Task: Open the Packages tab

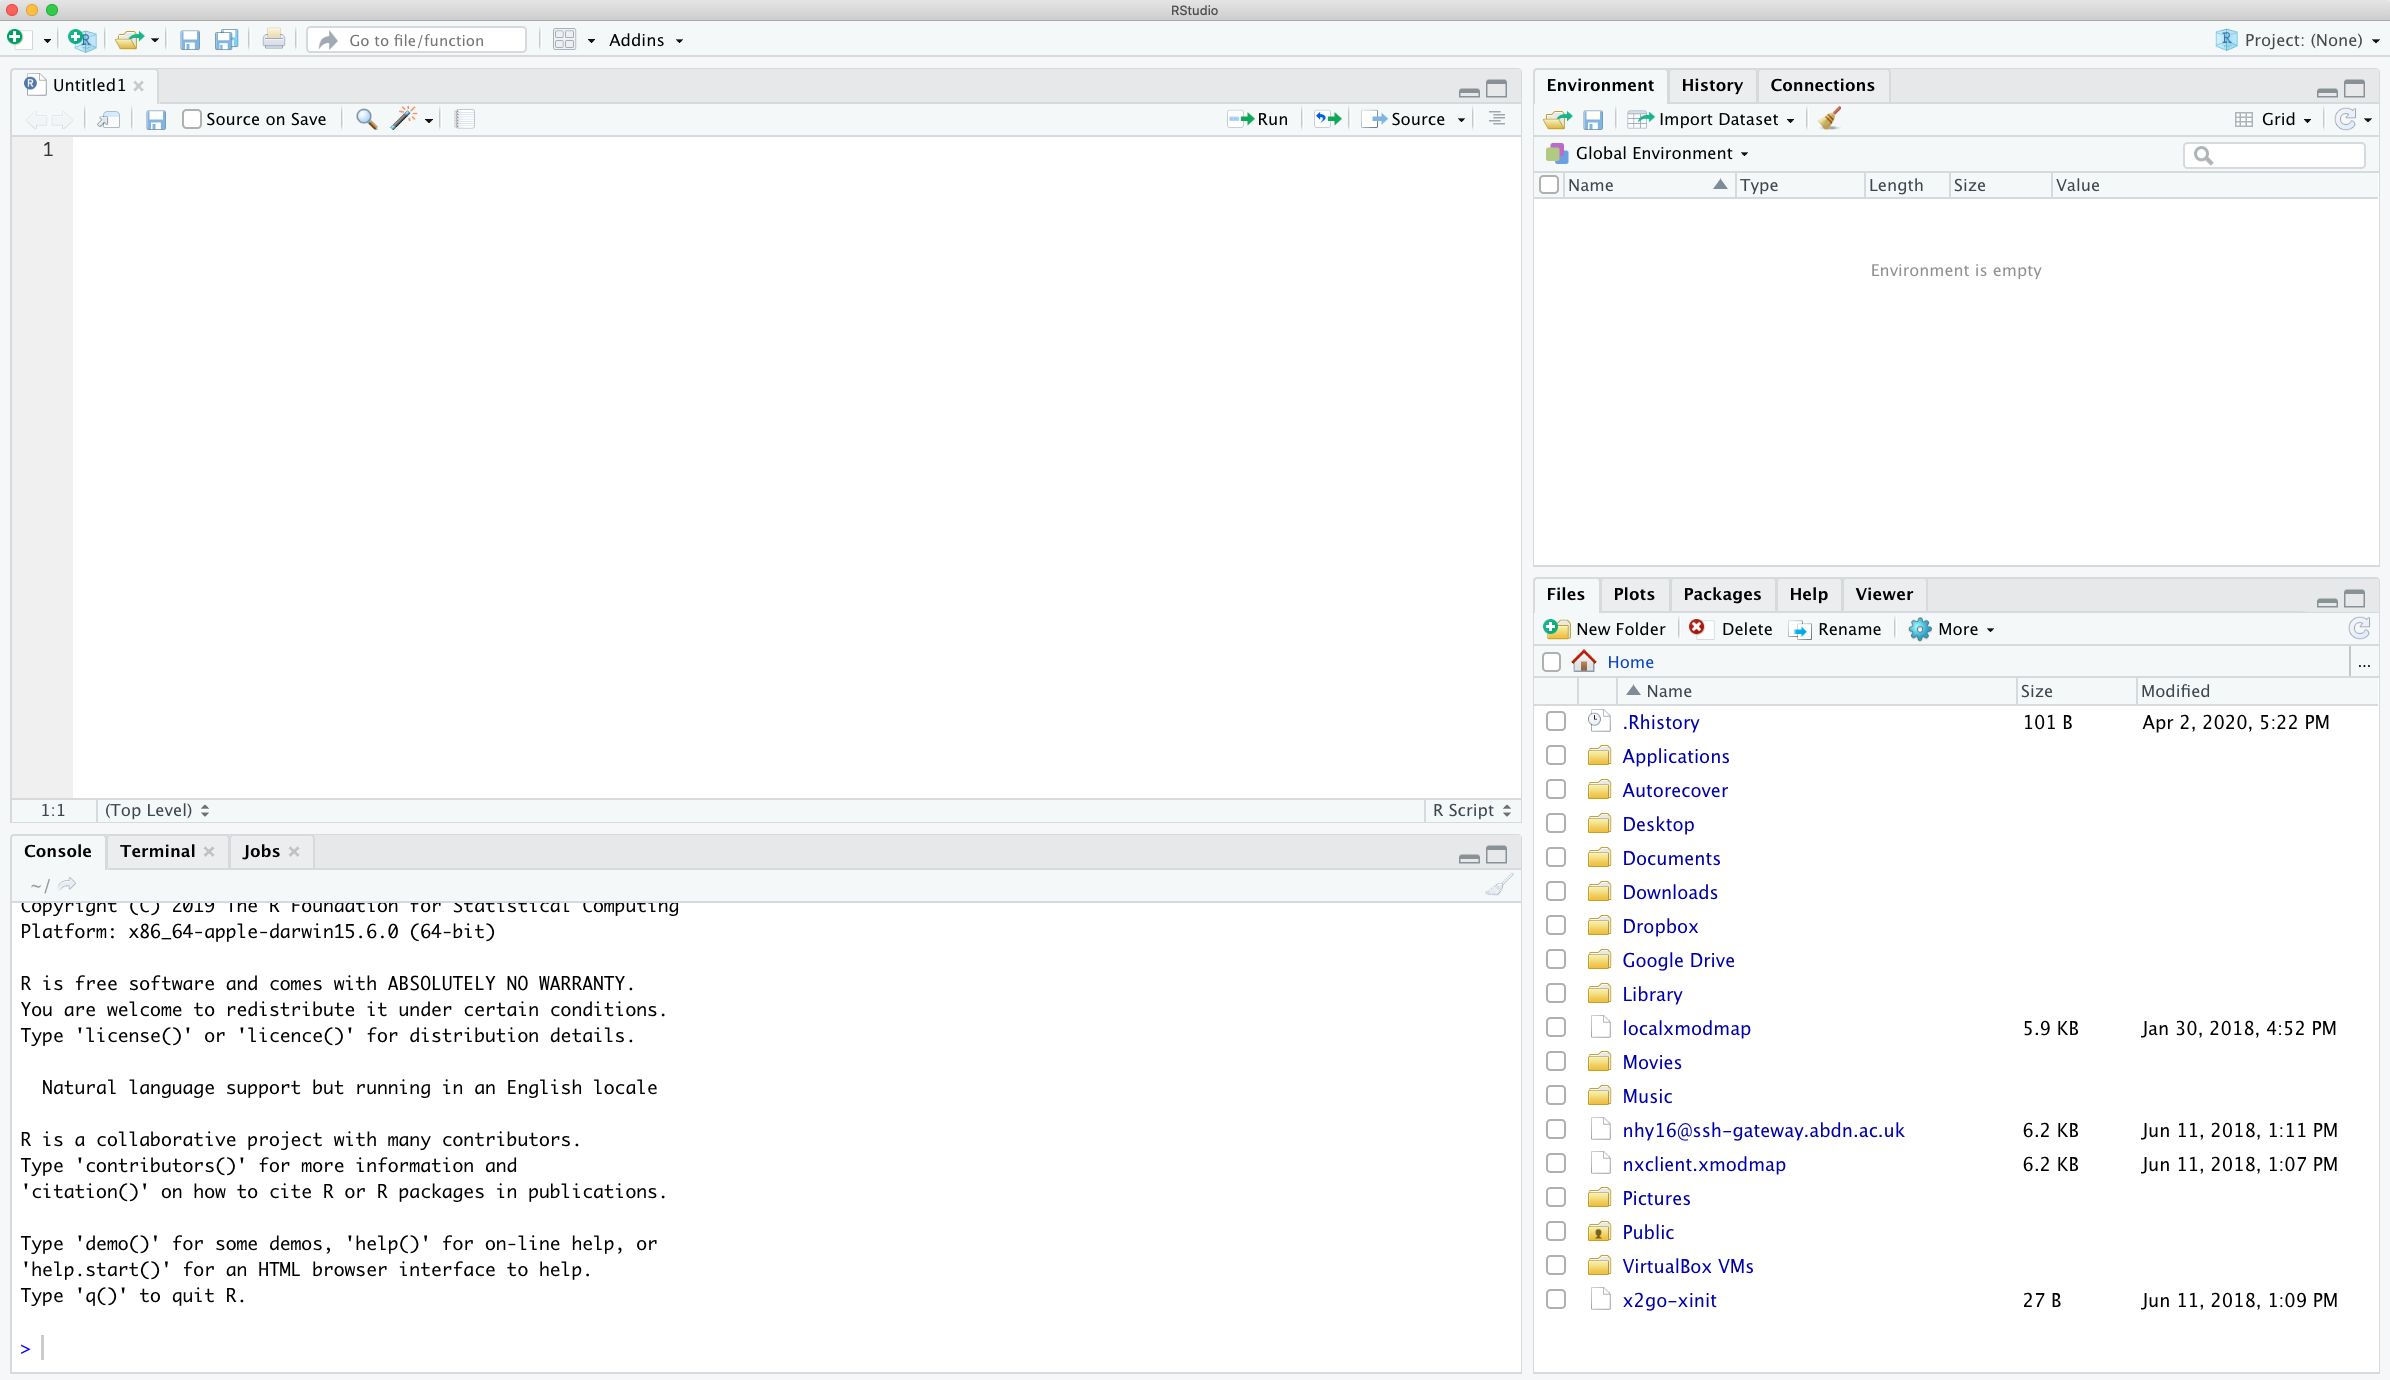Action: pos(1721,594)
